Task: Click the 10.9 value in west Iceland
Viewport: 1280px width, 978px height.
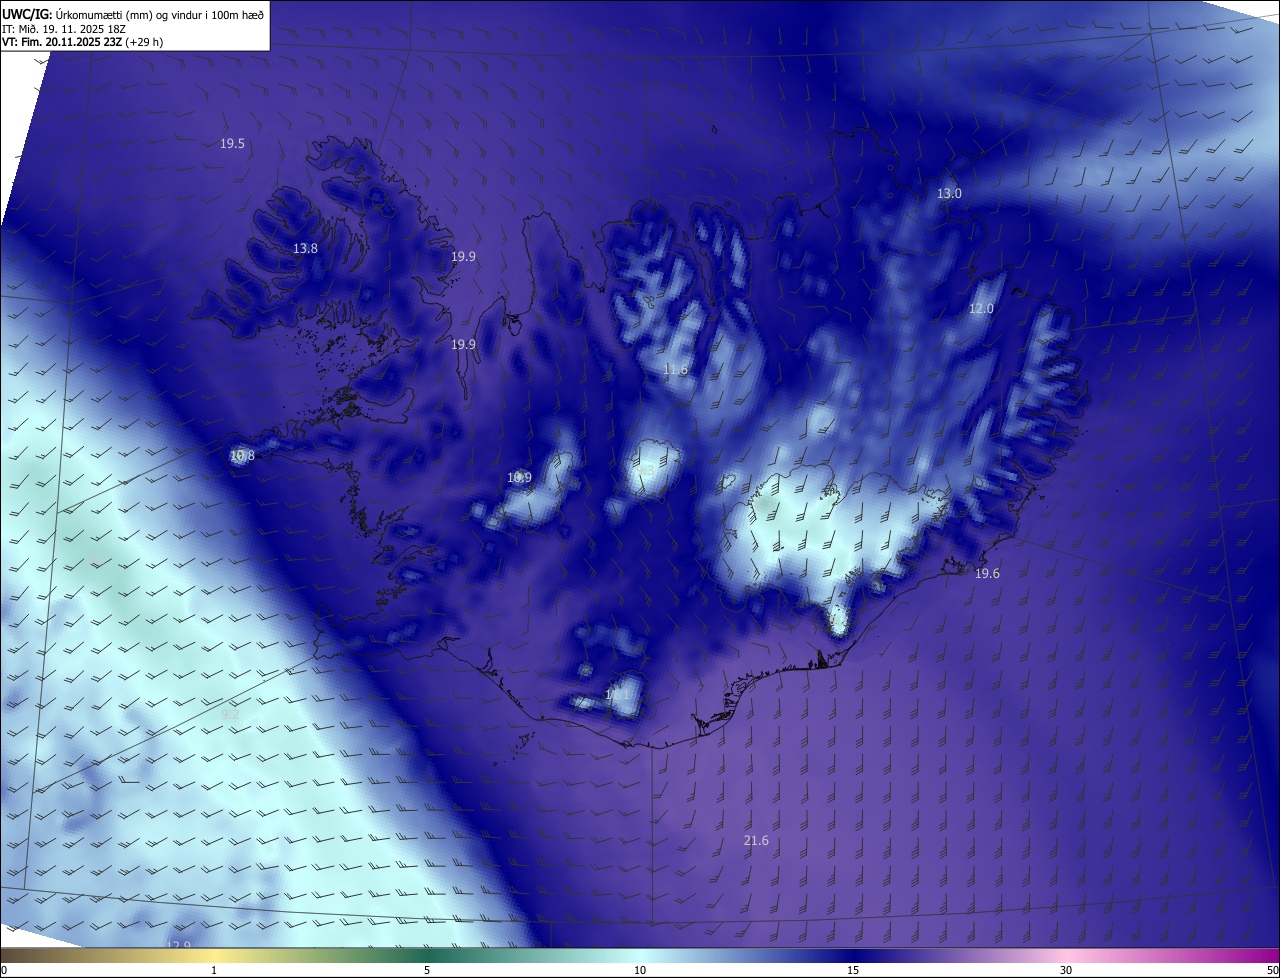Action: click(519, 478)
